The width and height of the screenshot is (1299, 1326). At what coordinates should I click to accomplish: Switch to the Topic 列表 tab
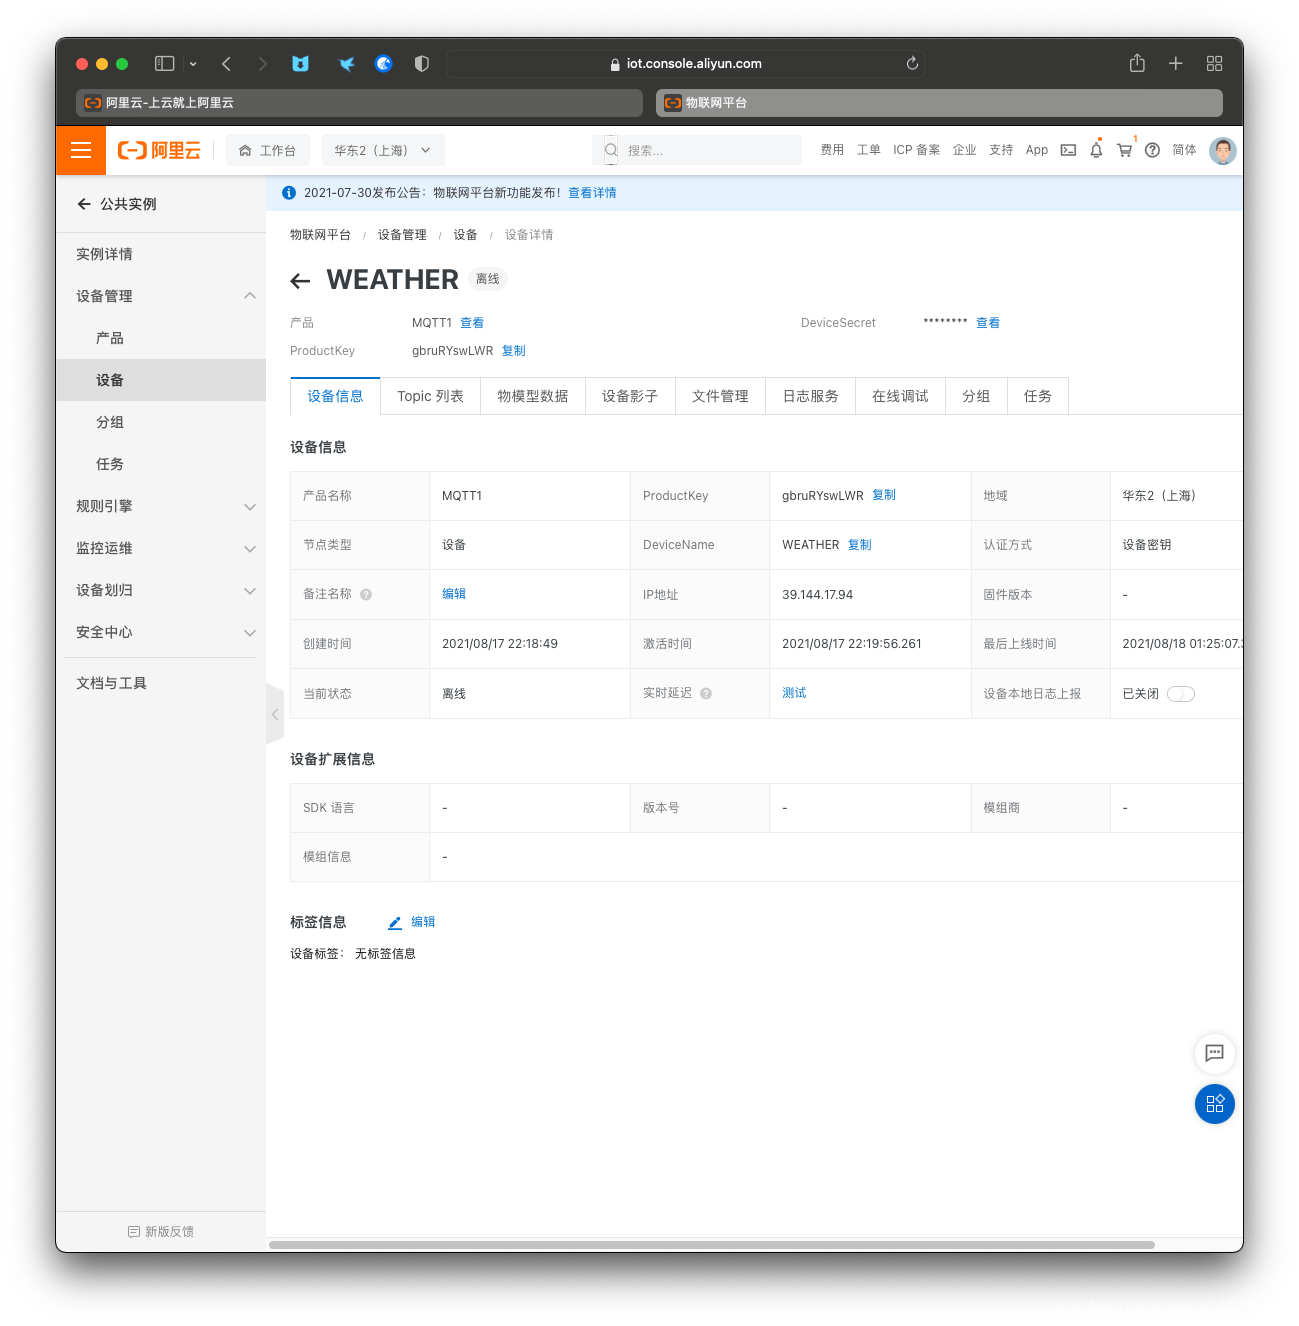[430, 396]
